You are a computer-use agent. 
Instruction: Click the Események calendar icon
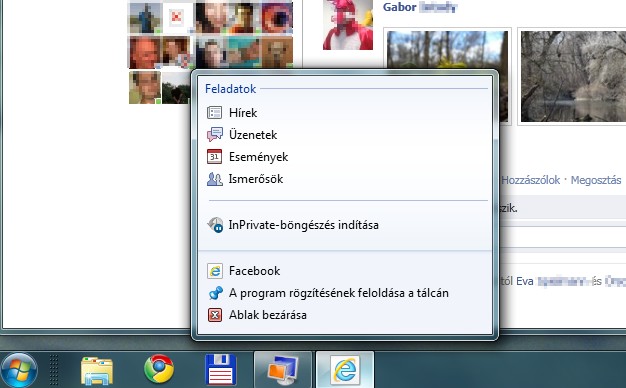pyautogui.click(x=214, y=156)
